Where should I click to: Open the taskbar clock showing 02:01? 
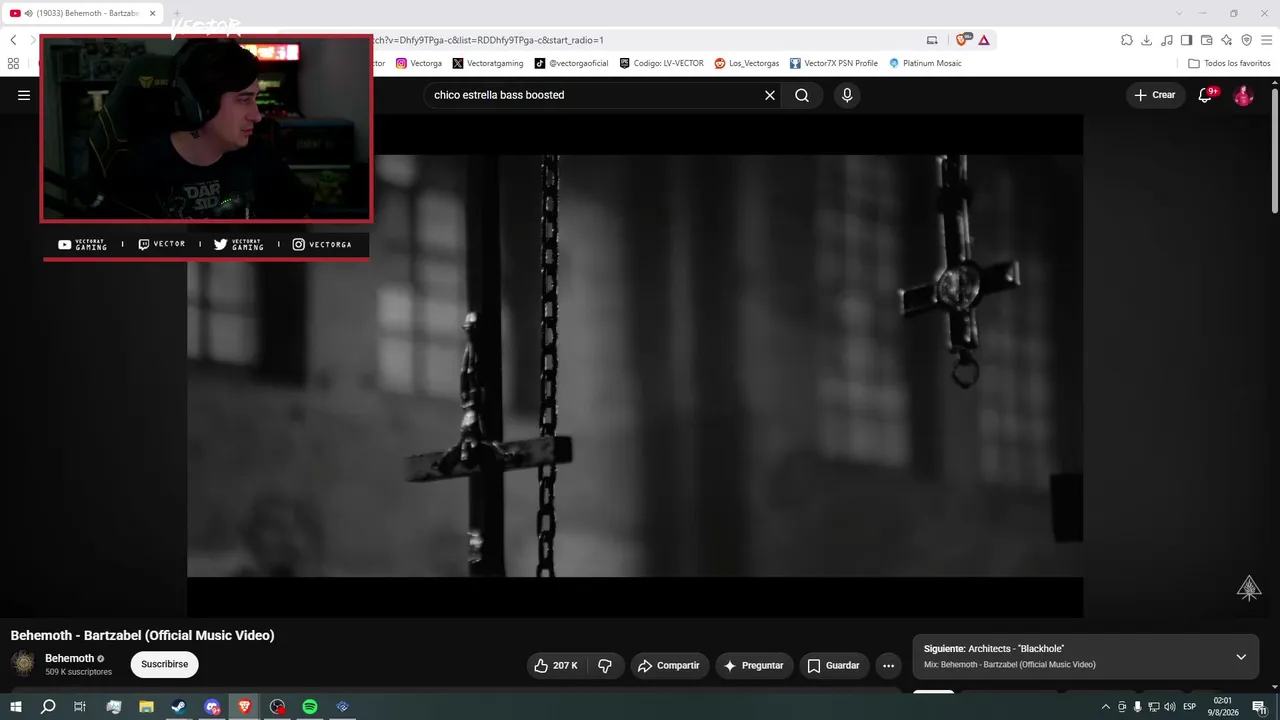(x=1222, y=707)
